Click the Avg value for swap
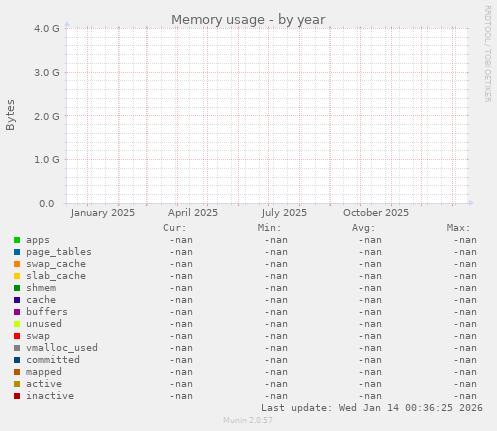Image resolution: width=497 pixels, height=431 pixels. [x=370, y=336]
